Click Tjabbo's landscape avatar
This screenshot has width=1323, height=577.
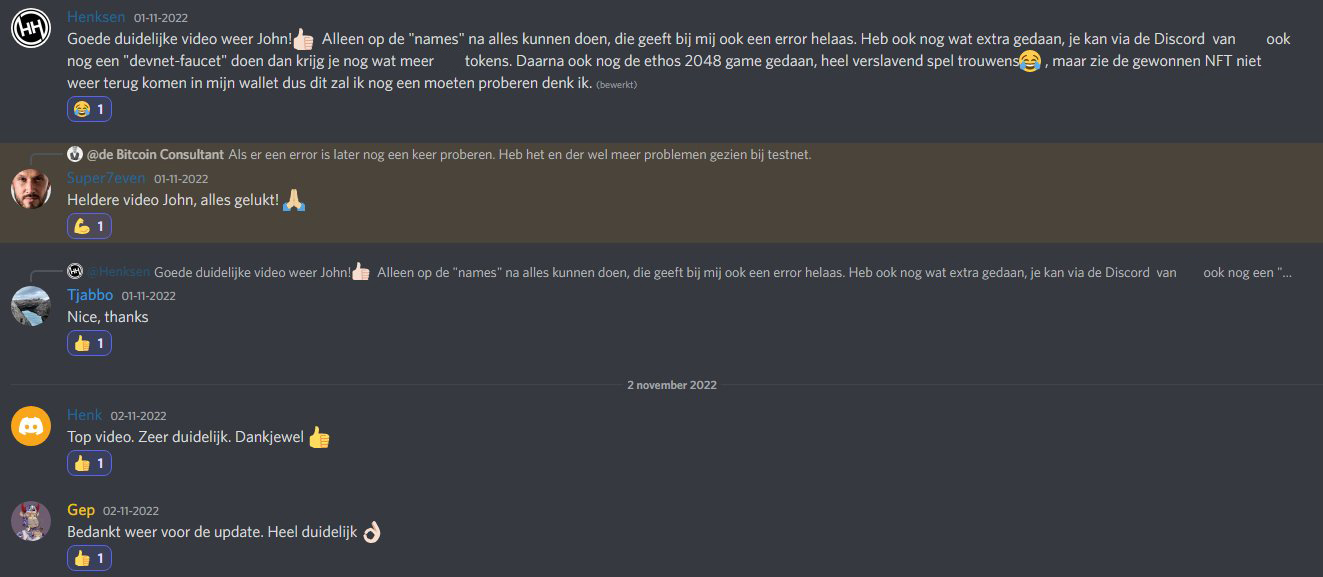31,306
